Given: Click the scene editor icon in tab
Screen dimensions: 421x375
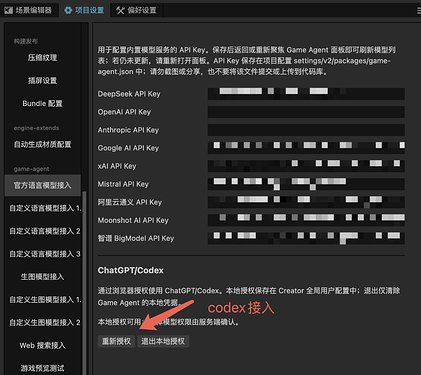Looking at the screenshot, I should coord(9,10).
